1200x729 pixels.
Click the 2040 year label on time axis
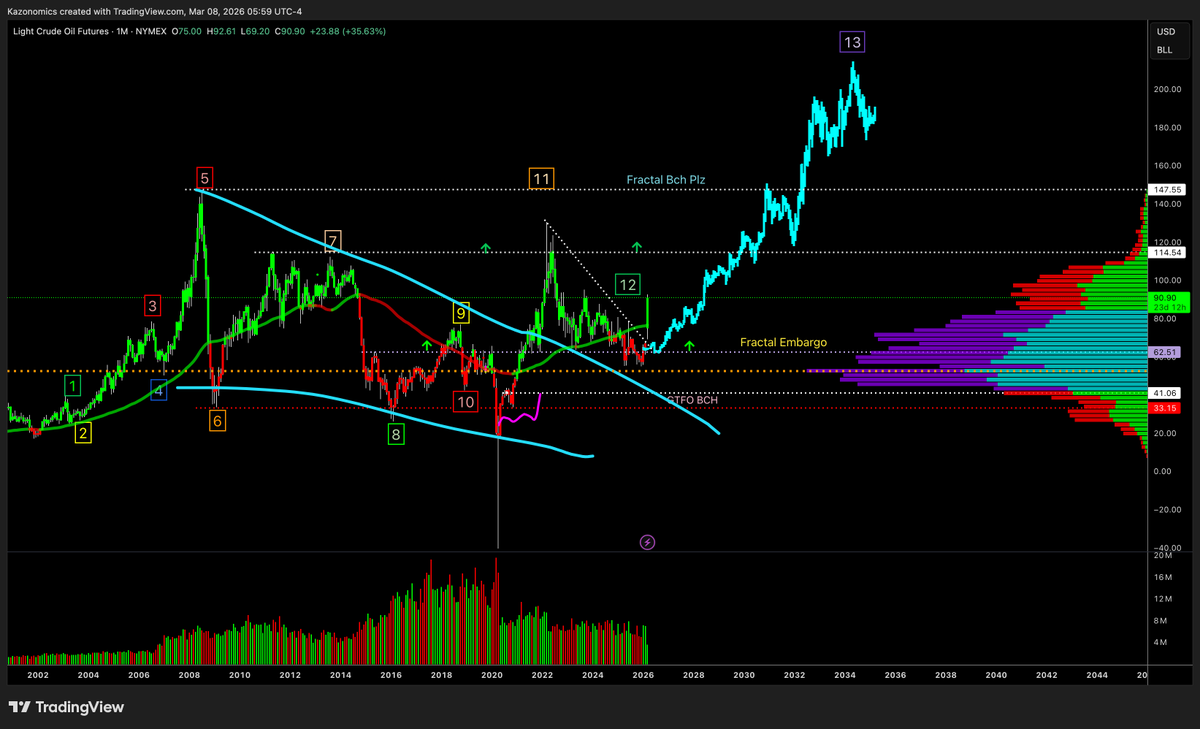pos(996,676)
